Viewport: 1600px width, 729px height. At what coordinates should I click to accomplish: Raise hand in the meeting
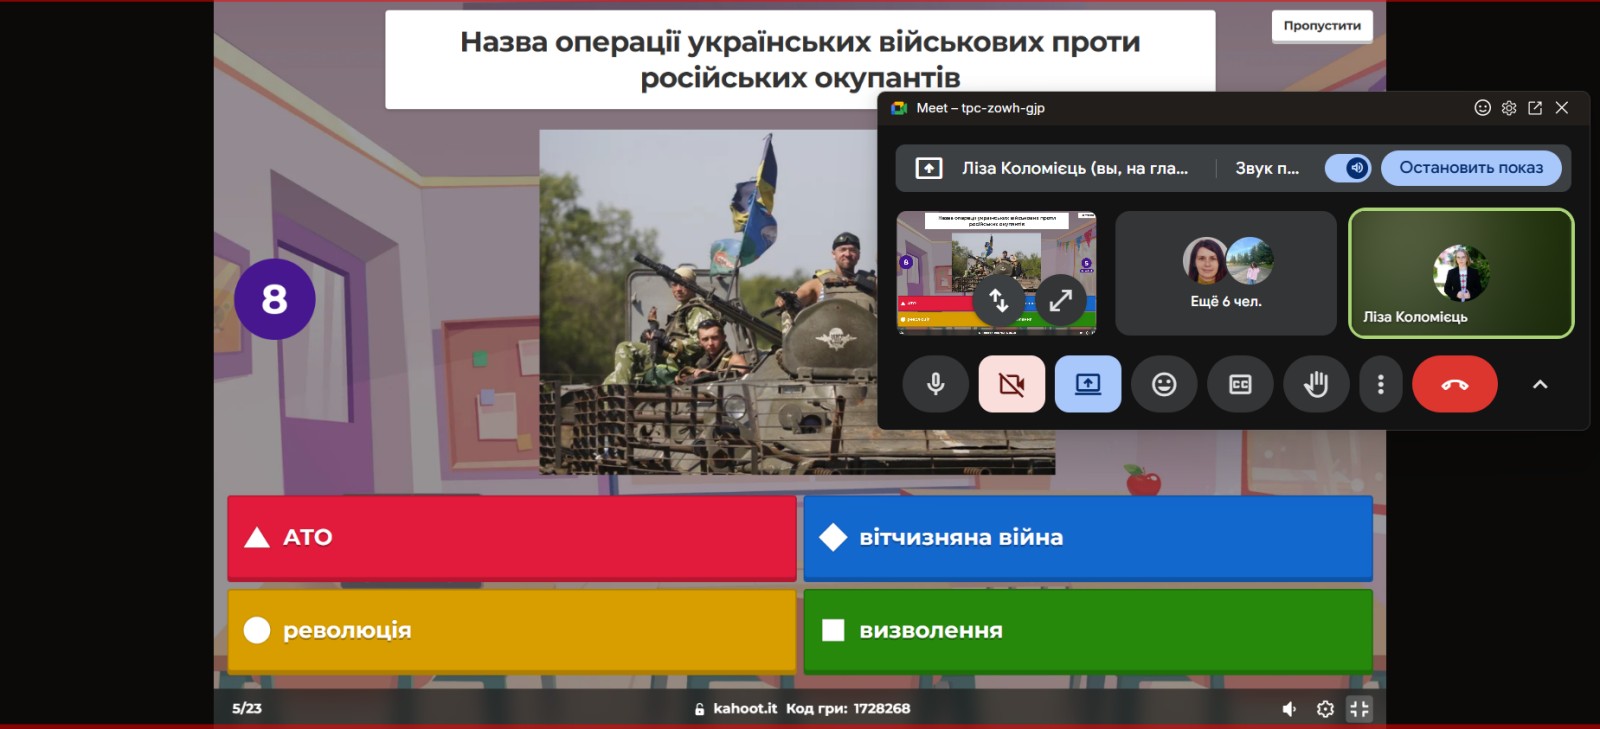coord(1316,384)
